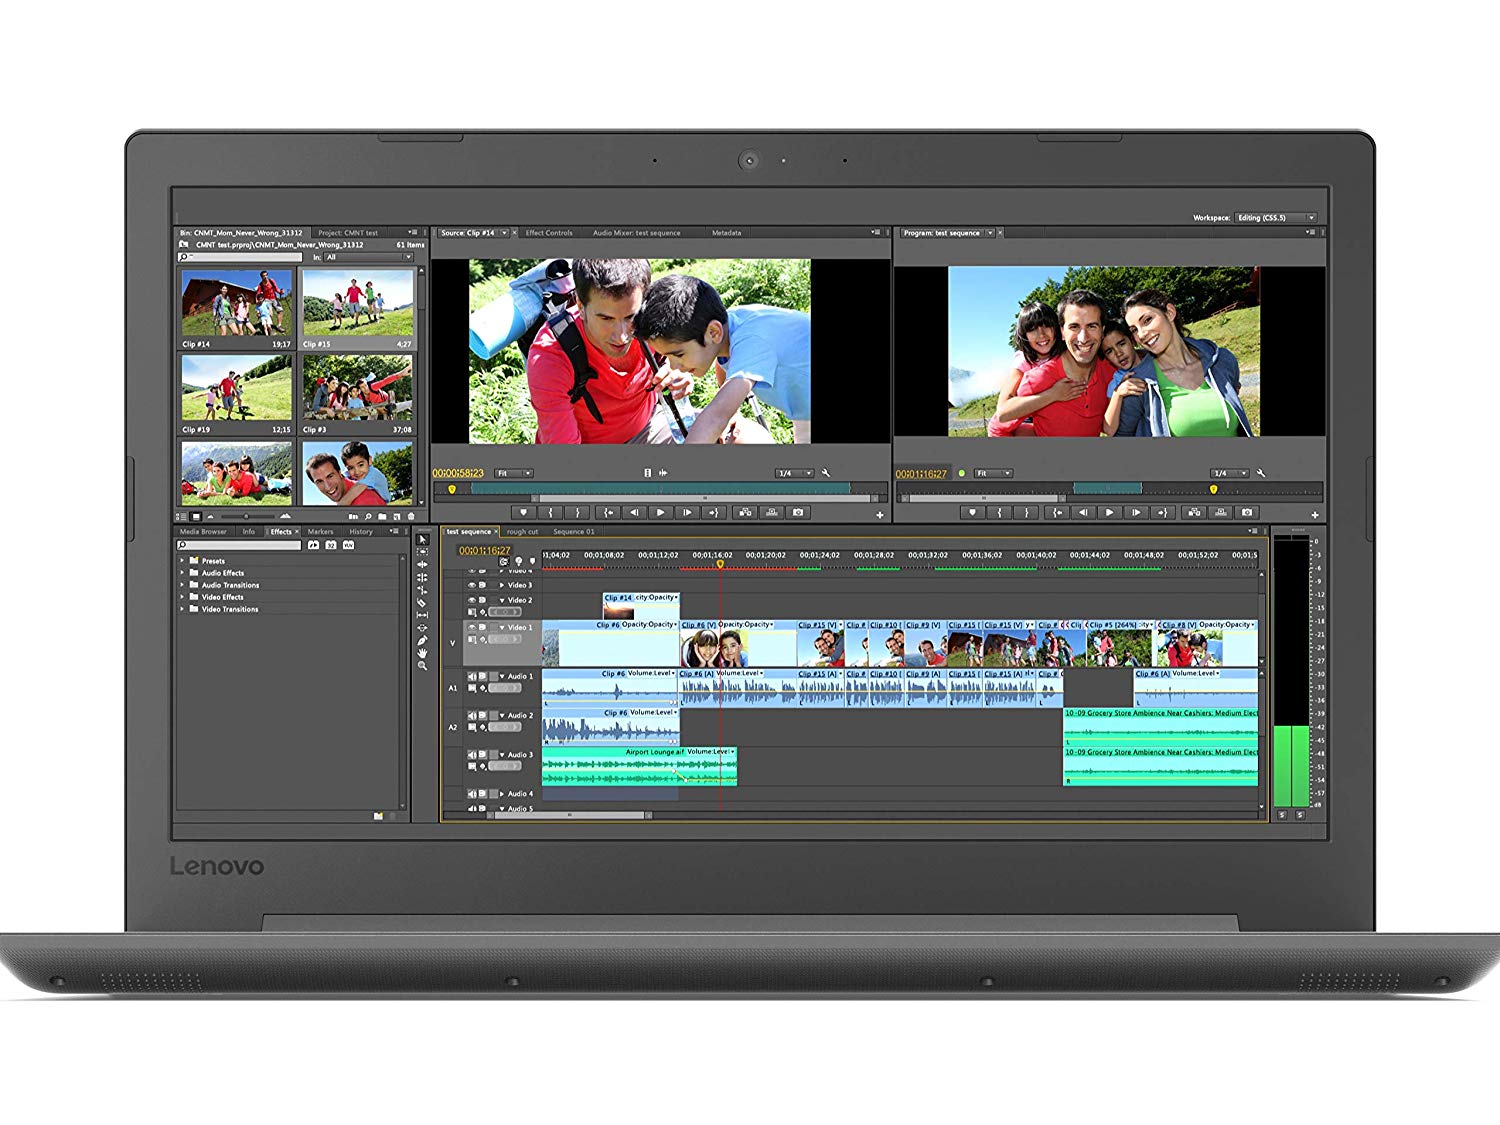Toggle track output eye for Video 3
This screenshot has width=1500, height=1125.
click(472, 585)
